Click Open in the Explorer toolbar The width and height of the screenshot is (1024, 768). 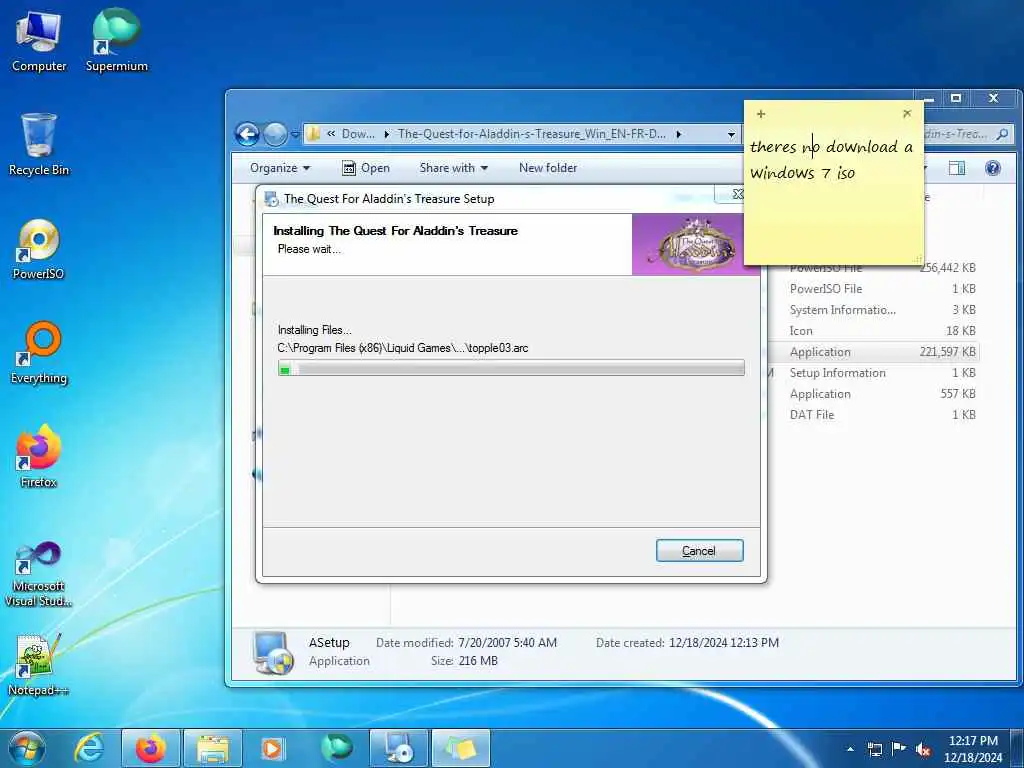(366, 168)
